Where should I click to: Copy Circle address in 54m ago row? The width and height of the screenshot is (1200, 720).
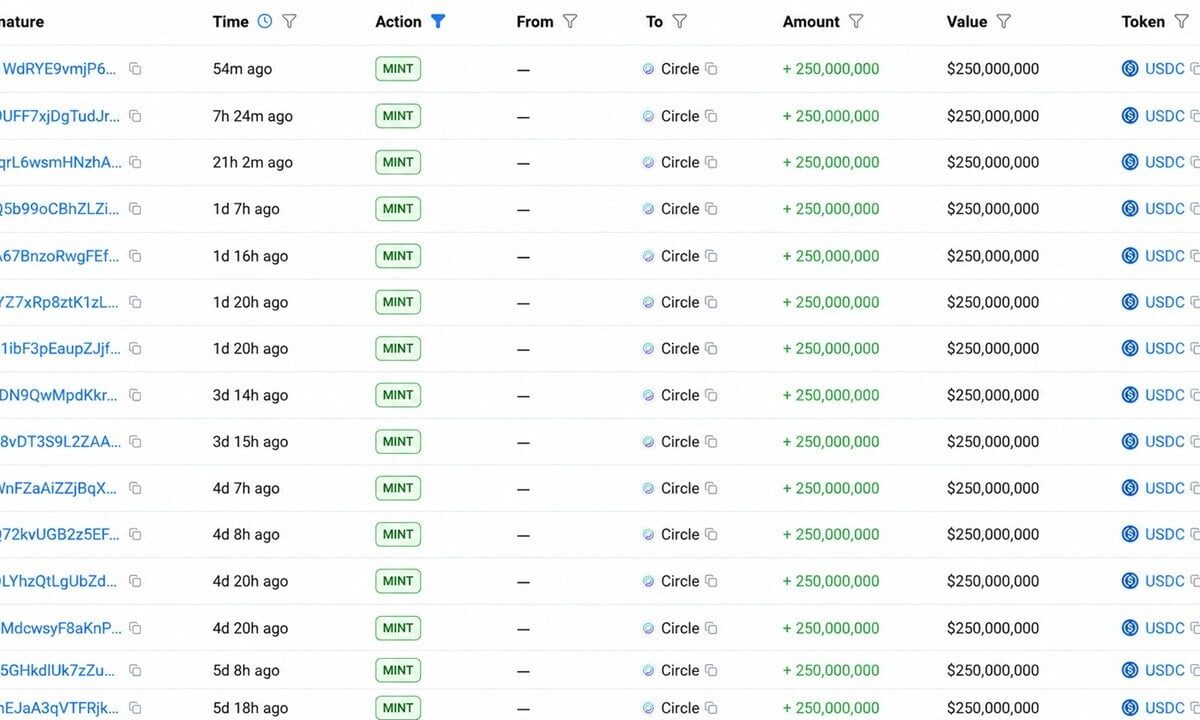point(711,69)
